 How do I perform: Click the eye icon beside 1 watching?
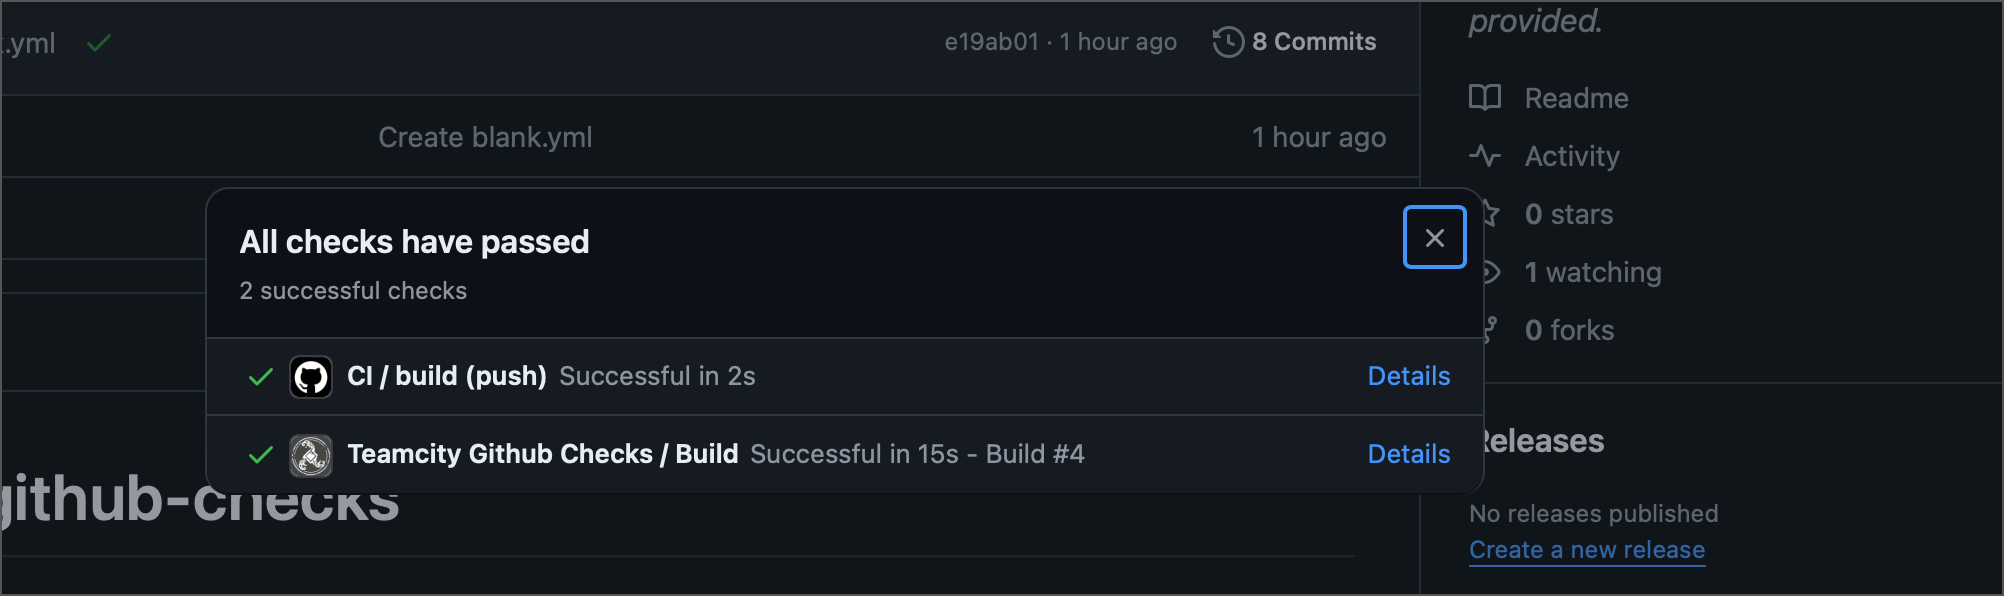pos(1486,271)
